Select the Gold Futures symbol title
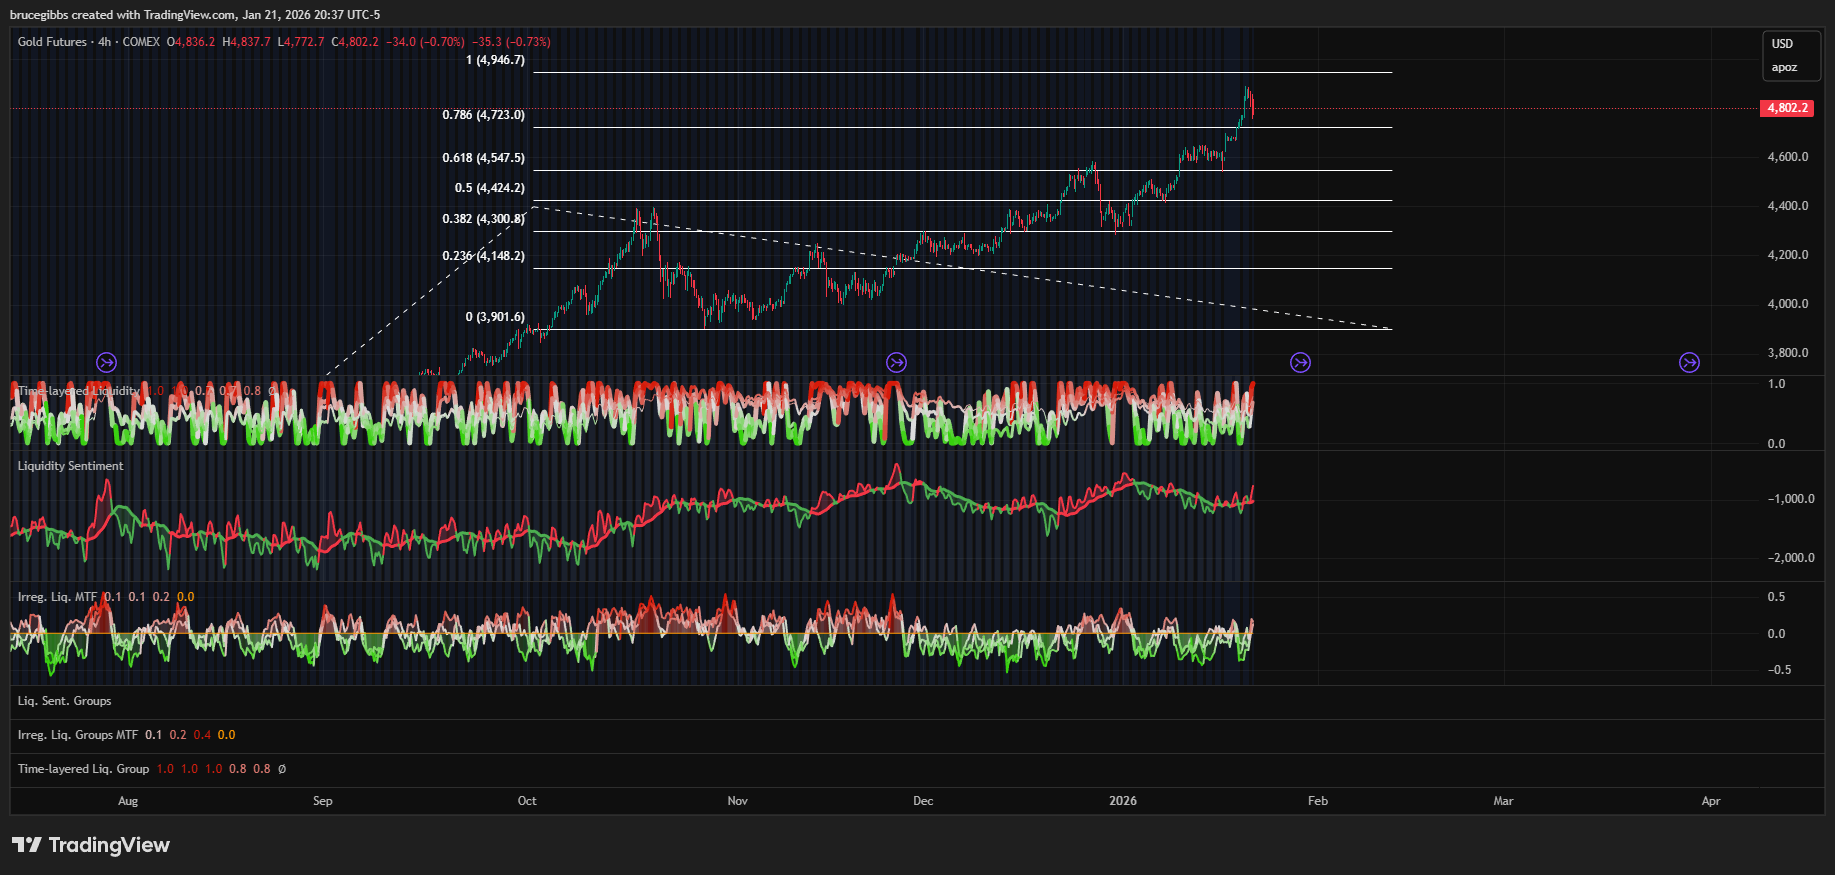This screenshot has width=1835, height=875. pos(52,42)
